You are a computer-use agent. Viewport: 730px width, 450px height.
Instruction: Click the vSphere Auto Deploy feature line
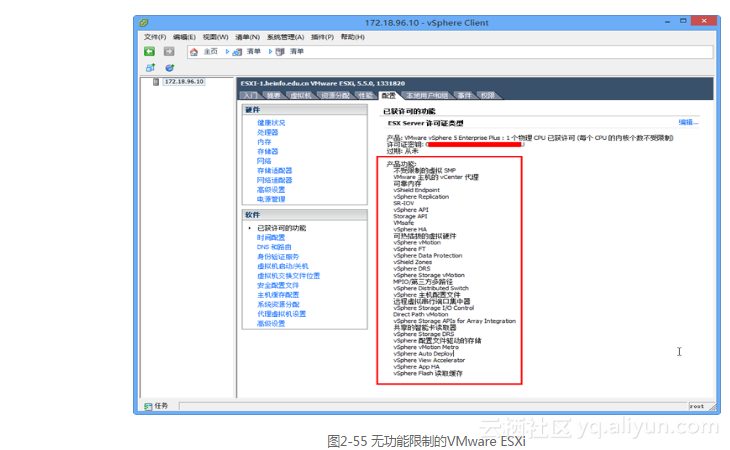[423, 354]
